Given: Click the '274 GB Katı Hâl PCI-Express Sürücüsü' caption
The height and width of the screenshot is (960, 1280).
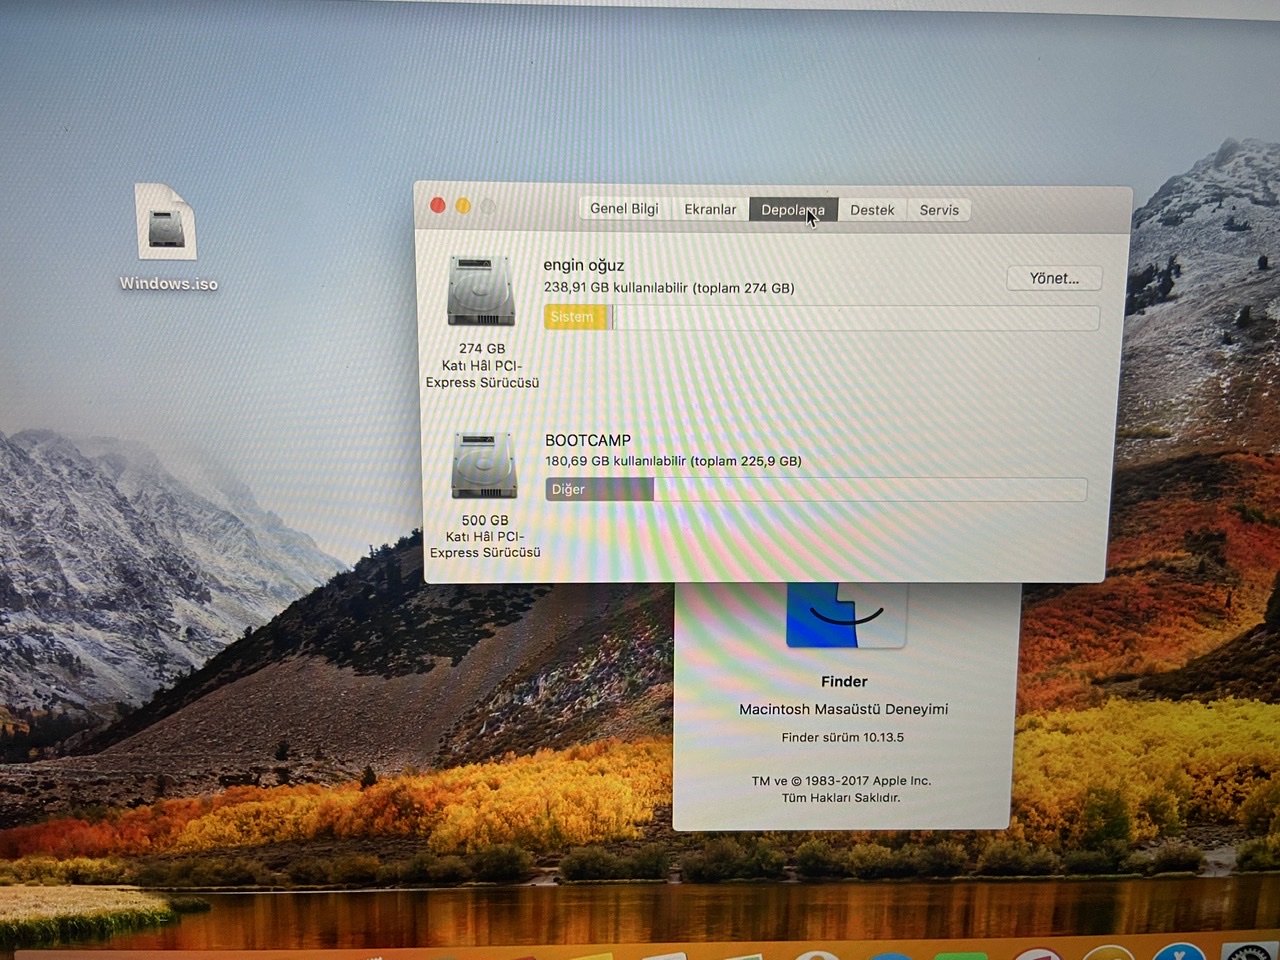Looking at the screenshot, I should [482, 365].
